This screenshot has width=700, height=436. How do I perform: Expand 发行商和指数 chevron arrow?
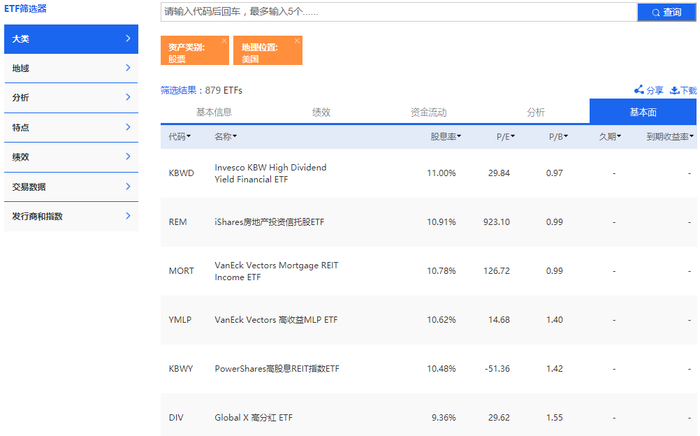pos(128,216)
